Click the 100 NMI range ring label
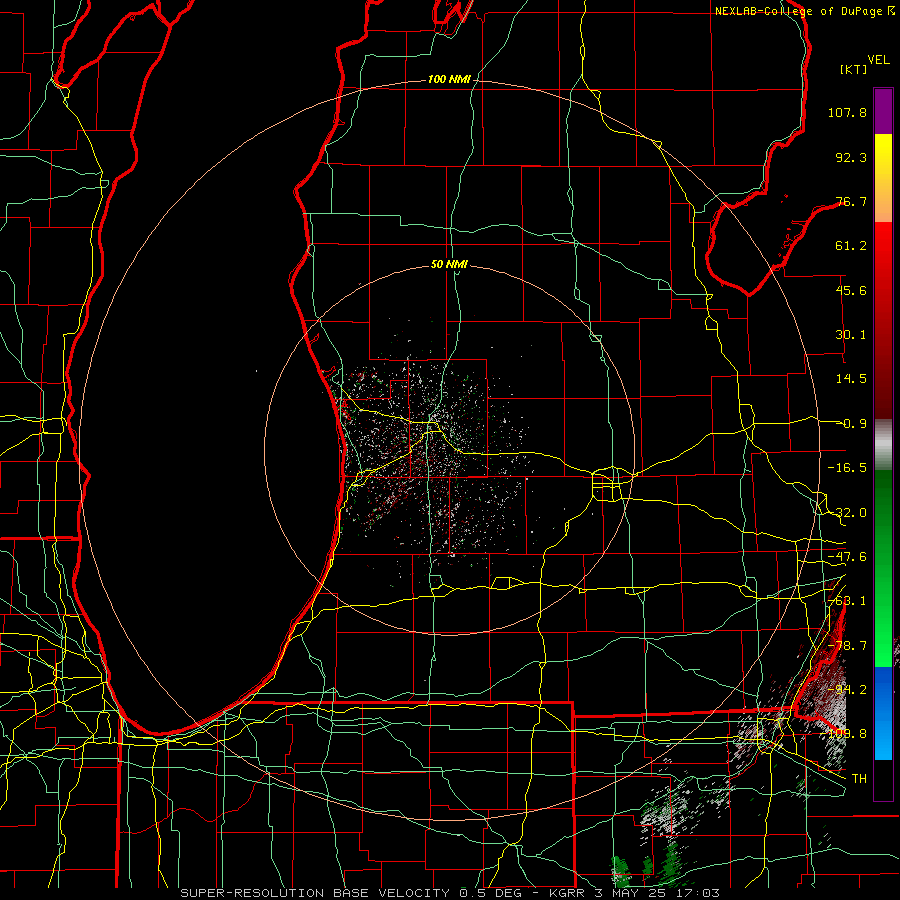The height and width of the screenshot is (900, 900). pyautogui.click(x=449, y=79)
